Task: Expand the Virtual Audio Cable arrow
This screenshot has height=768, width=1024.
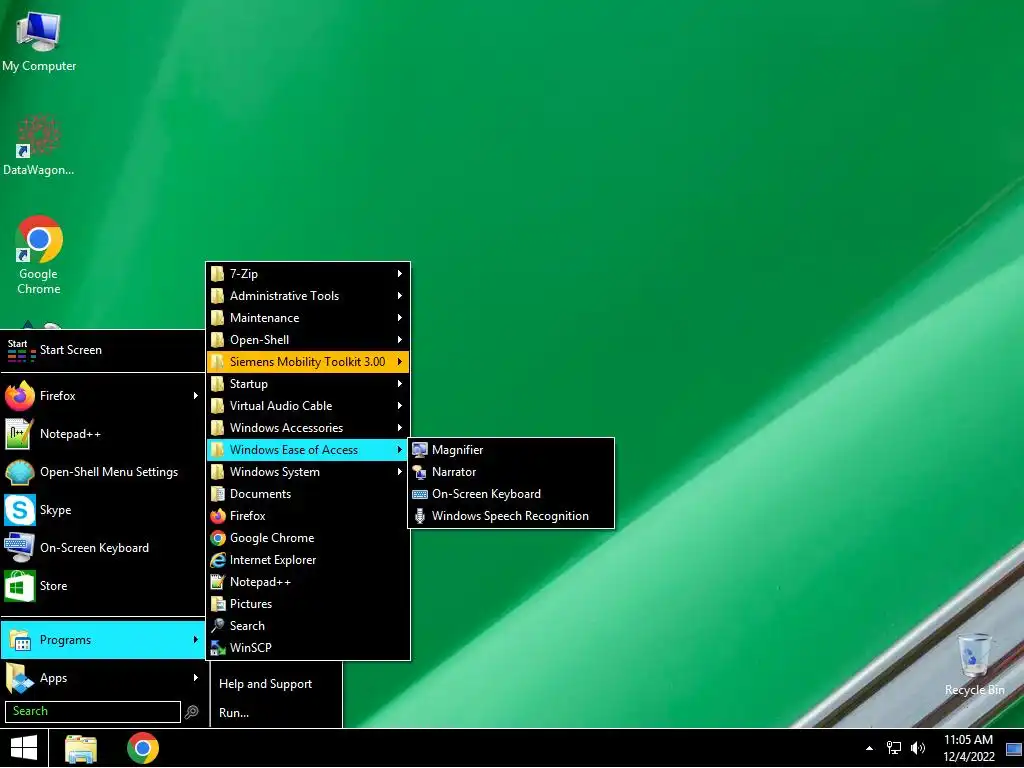Action: coord(400,406)
